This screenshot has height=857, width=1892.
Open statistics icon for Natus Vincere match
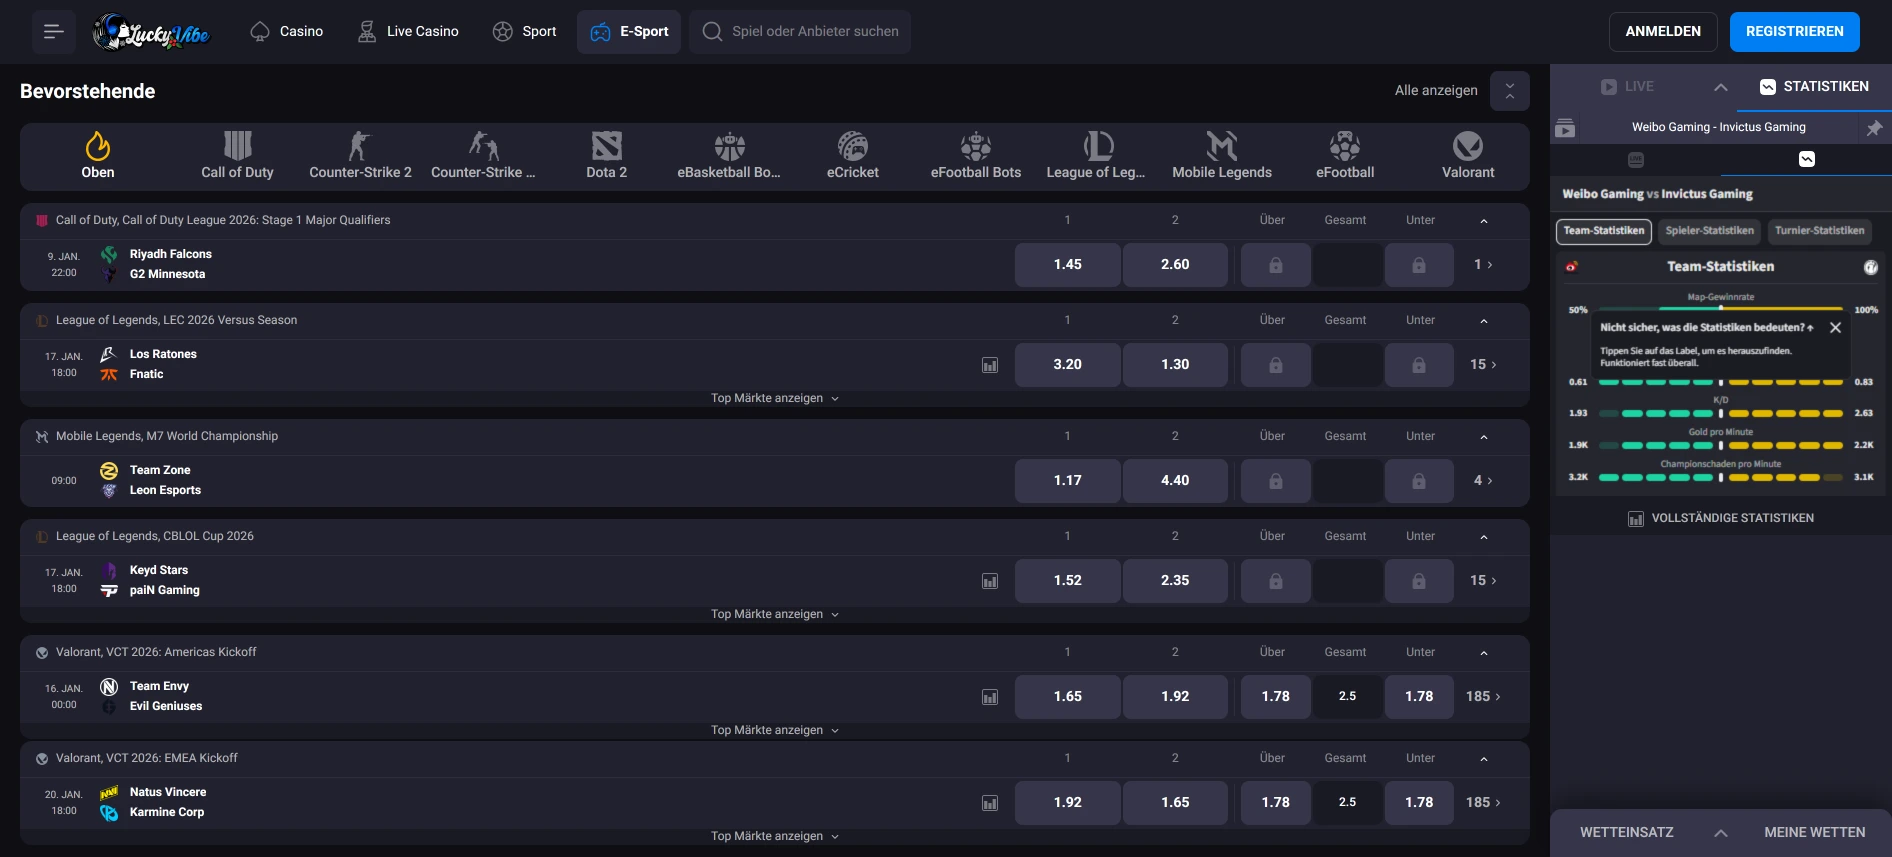990,803
